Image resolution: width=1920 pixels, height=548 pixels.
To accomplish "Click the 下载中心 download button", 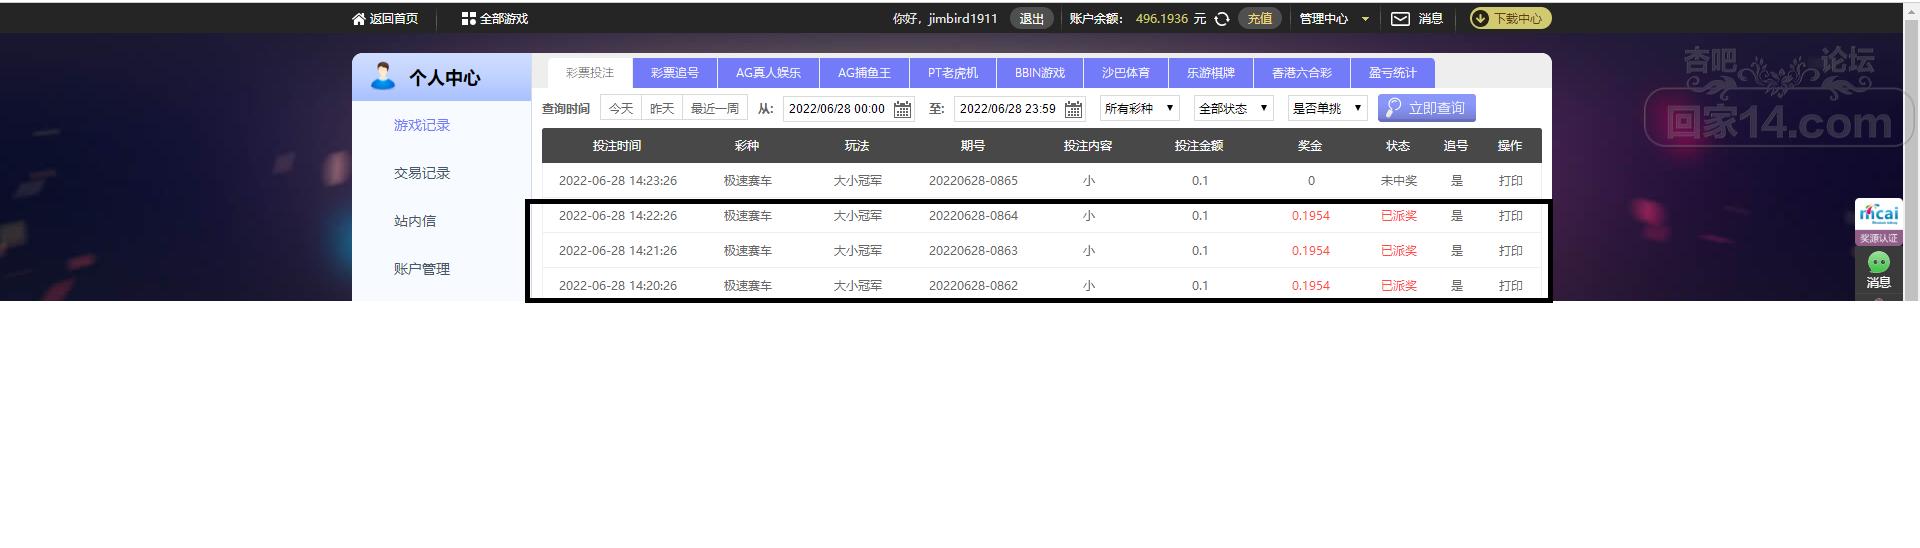I will point(1510,19).
